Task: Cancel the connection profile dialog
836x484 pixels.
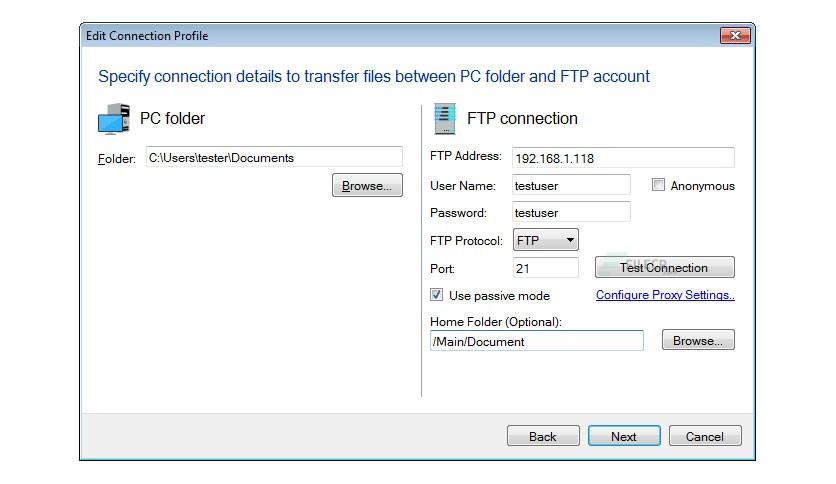Action: click(705, 436)
